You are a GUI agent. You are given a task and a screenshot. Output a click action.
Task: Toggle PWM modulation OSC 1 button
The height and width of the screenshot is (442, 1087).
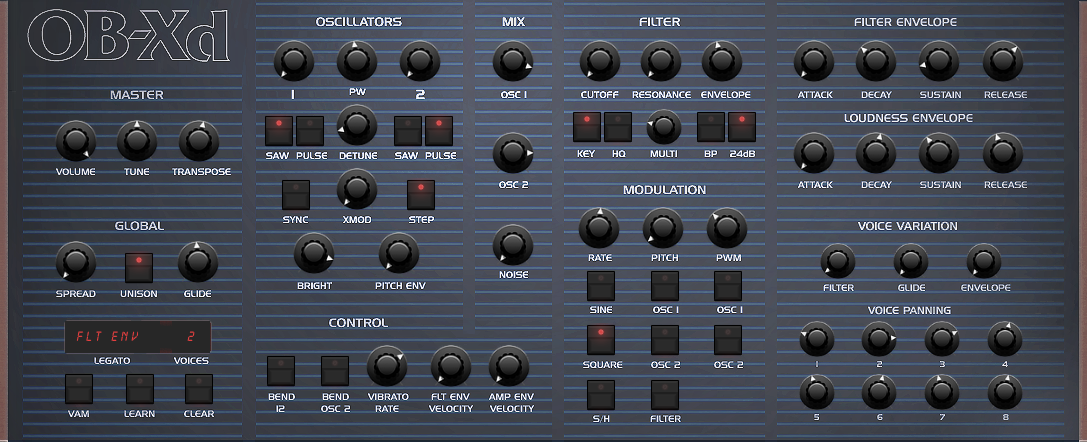[x=728, y=285]
